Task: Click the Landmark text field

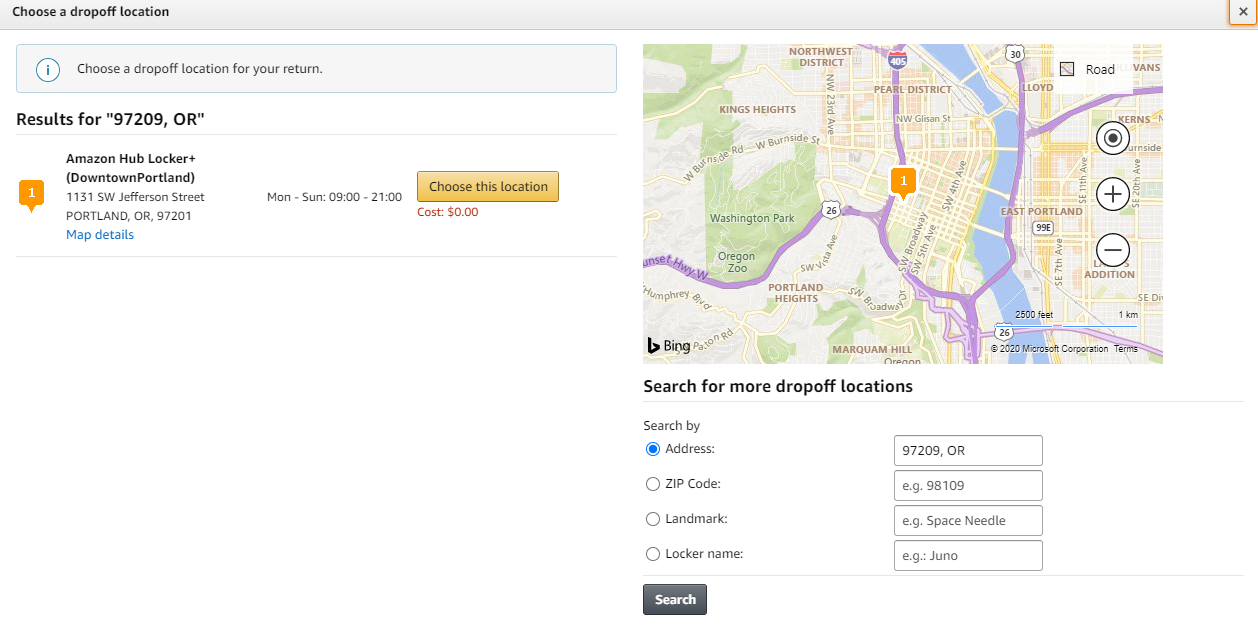Action: [967, 521]
